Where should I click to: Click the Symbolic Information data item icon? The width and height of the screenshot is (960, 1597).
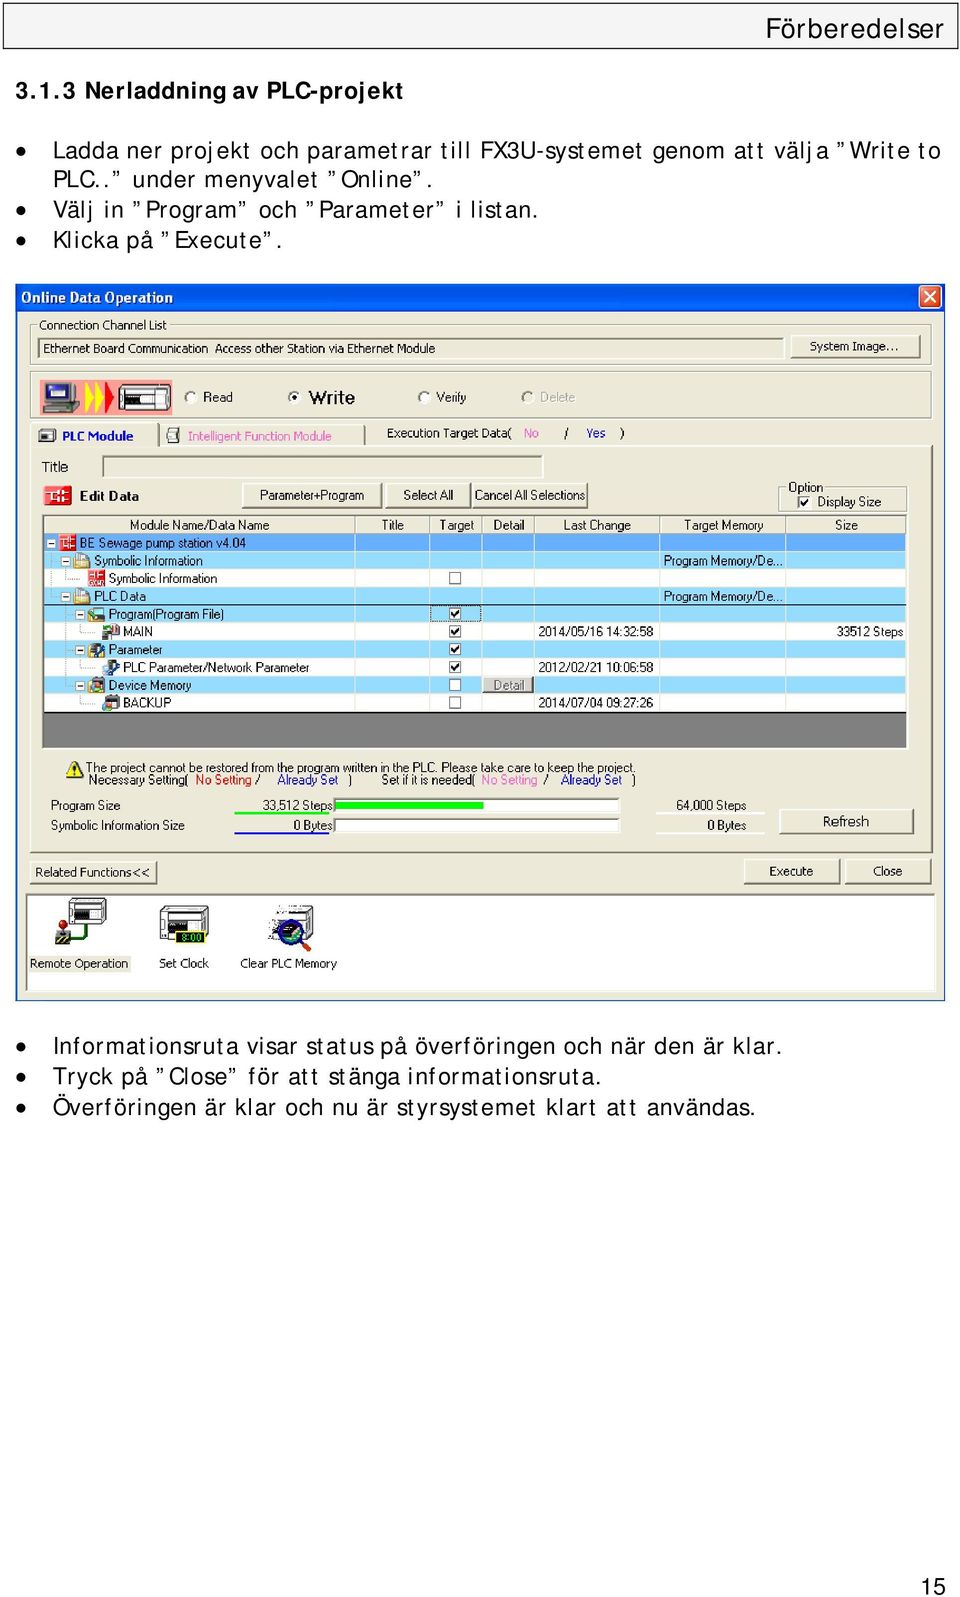click(x=97, y=578)
